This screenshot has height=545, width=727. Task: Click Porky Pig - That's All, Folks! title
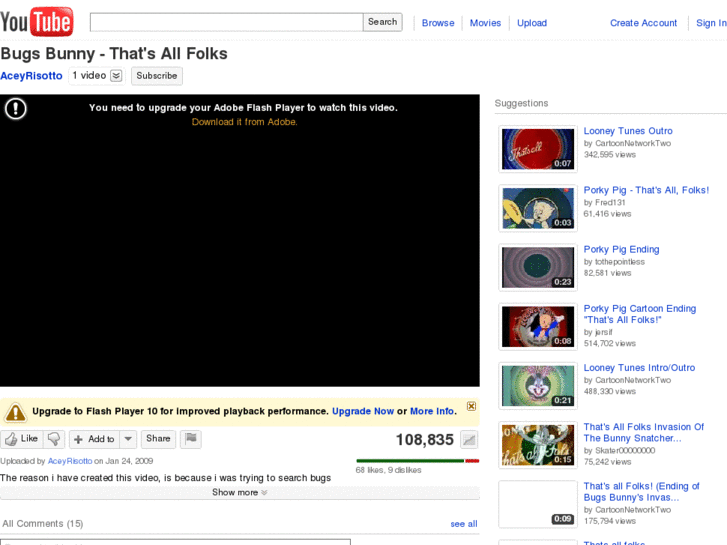point(646,190)
